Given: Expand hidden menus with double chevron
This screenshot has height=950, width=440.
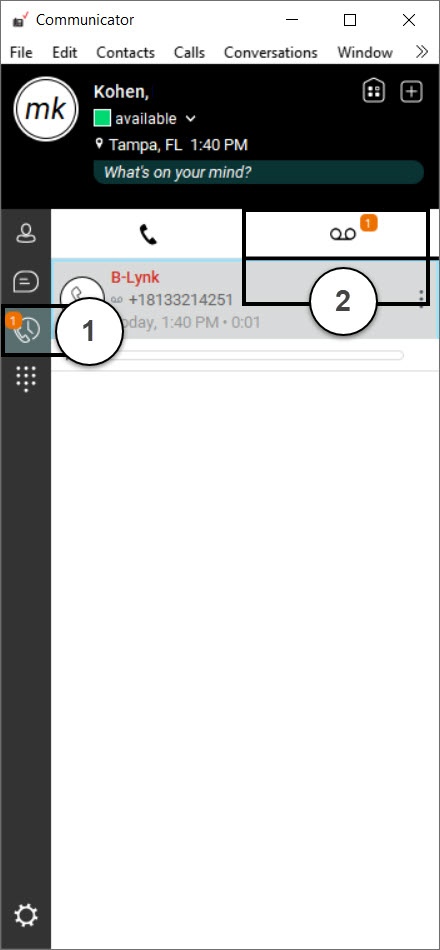Looking at the screenshot, I should tap(422, 52).
